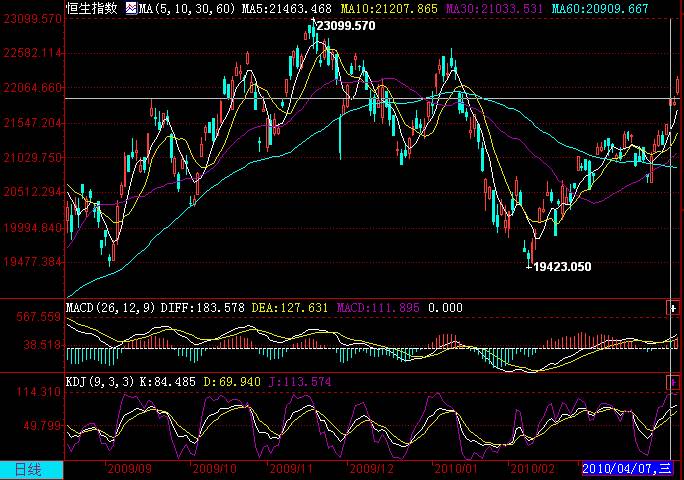
Task: Select the MA5:21463.468 readout
Action: click(287, 8)
